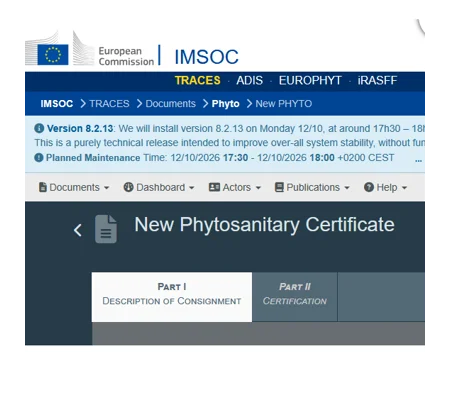This screenshot has height=400, width=450.
Task: Click the 18:00 maintenance end time
Action: pyautogui.click(x=322, y=158)
